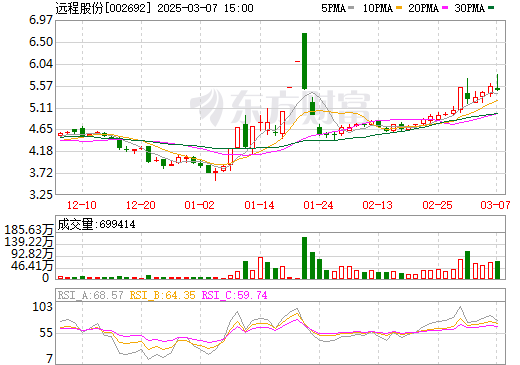Click the green 30PMA legend color dash
The height and width of the screenshot is (365, 520).
(x=491, y=8)
